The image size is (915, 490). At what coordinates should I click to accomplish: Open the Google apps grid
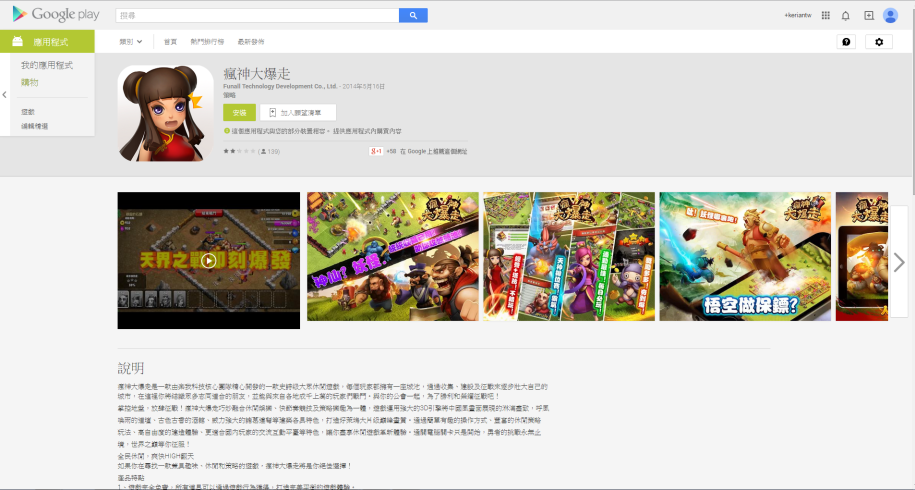click(x=825, y=15)
